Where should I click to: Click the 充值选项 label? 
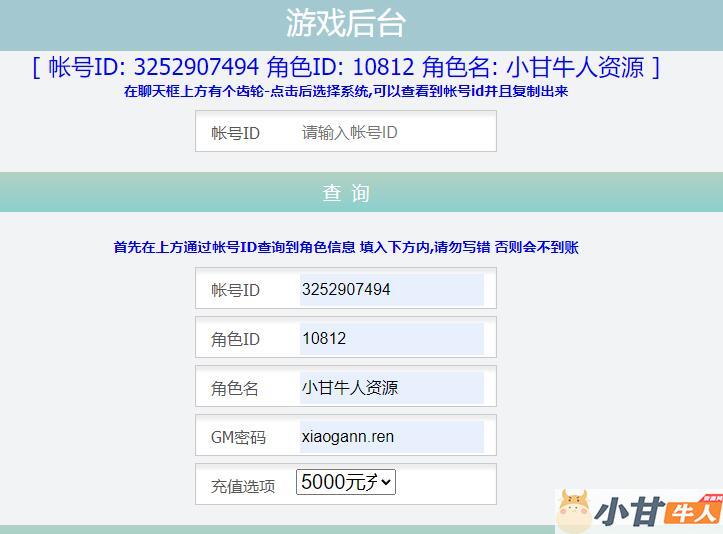243,486
